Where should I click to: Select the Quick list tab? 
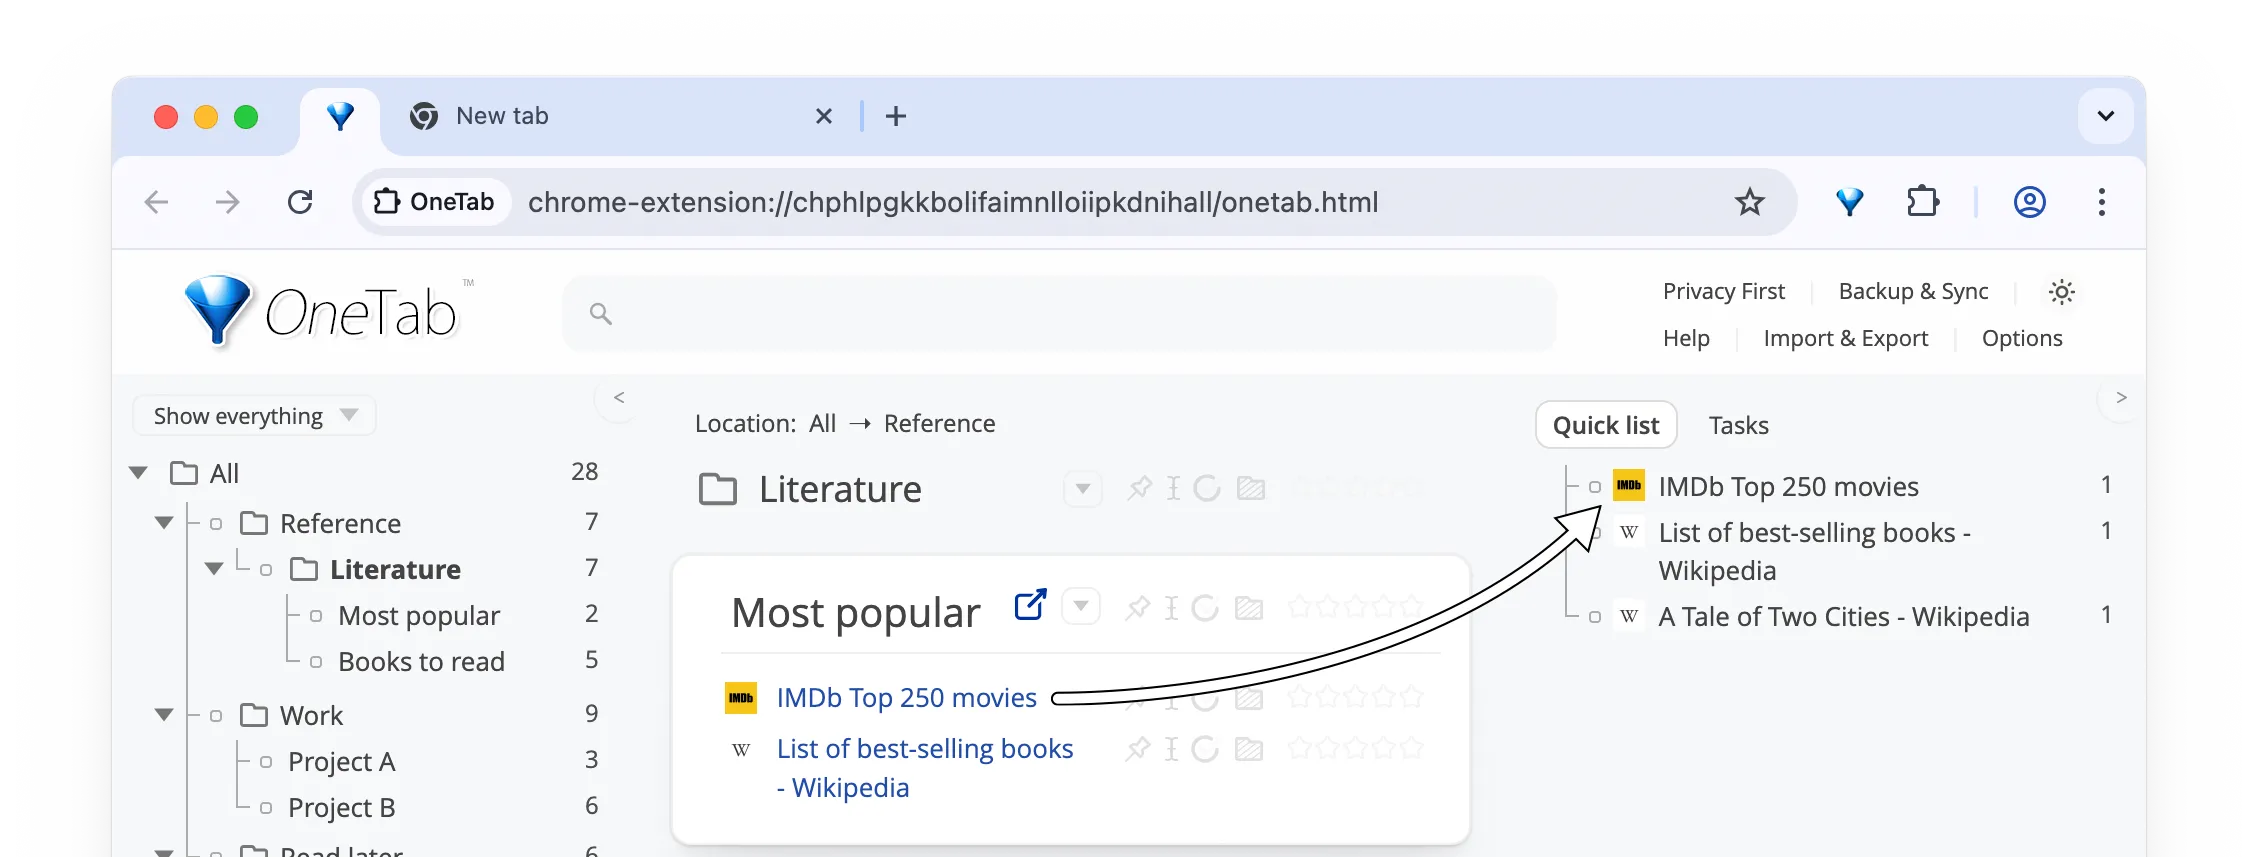point(1605,425)
